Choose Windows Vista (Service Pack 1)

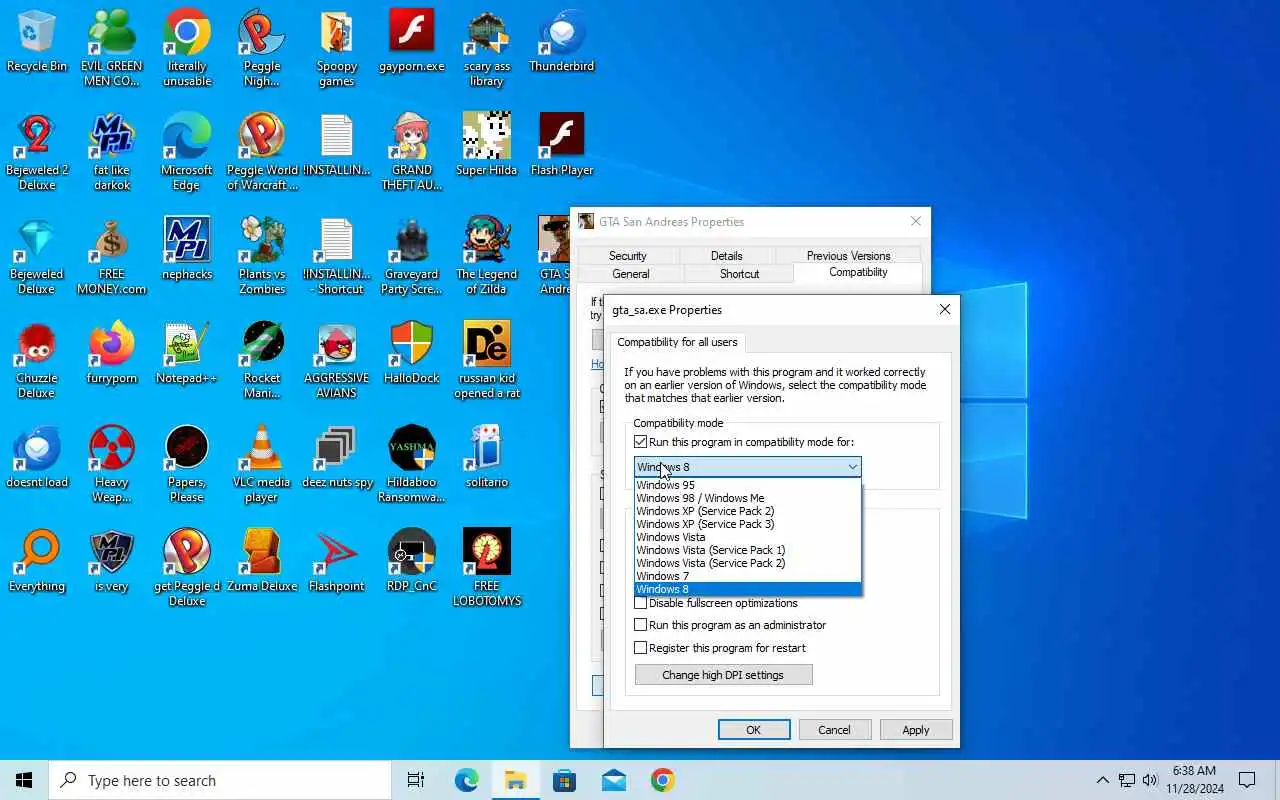click(x=747, y=550)
